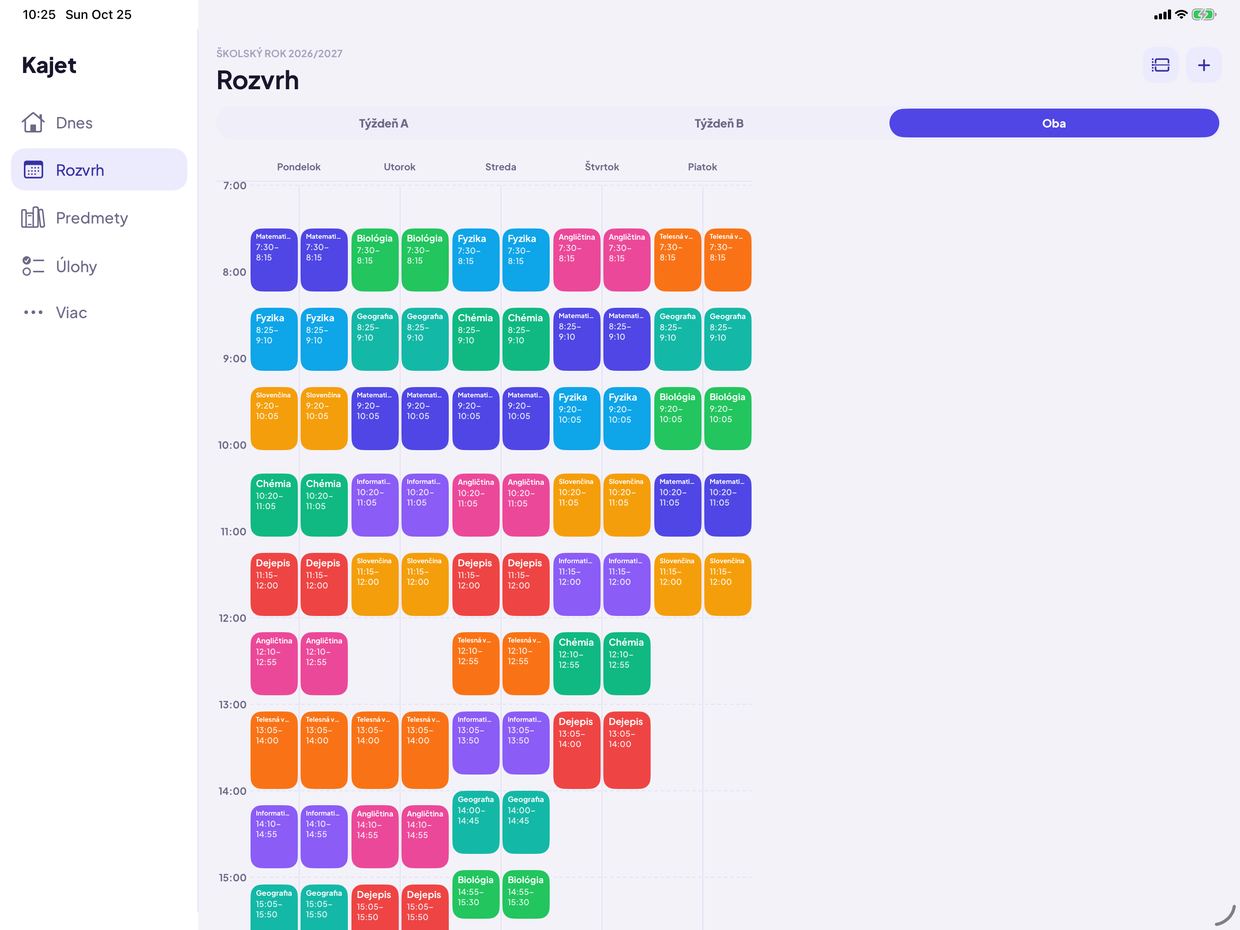Open Monday's first Matemati… 7:30 lesson block
Screen dimensions: 1240x930
(274, 260)
